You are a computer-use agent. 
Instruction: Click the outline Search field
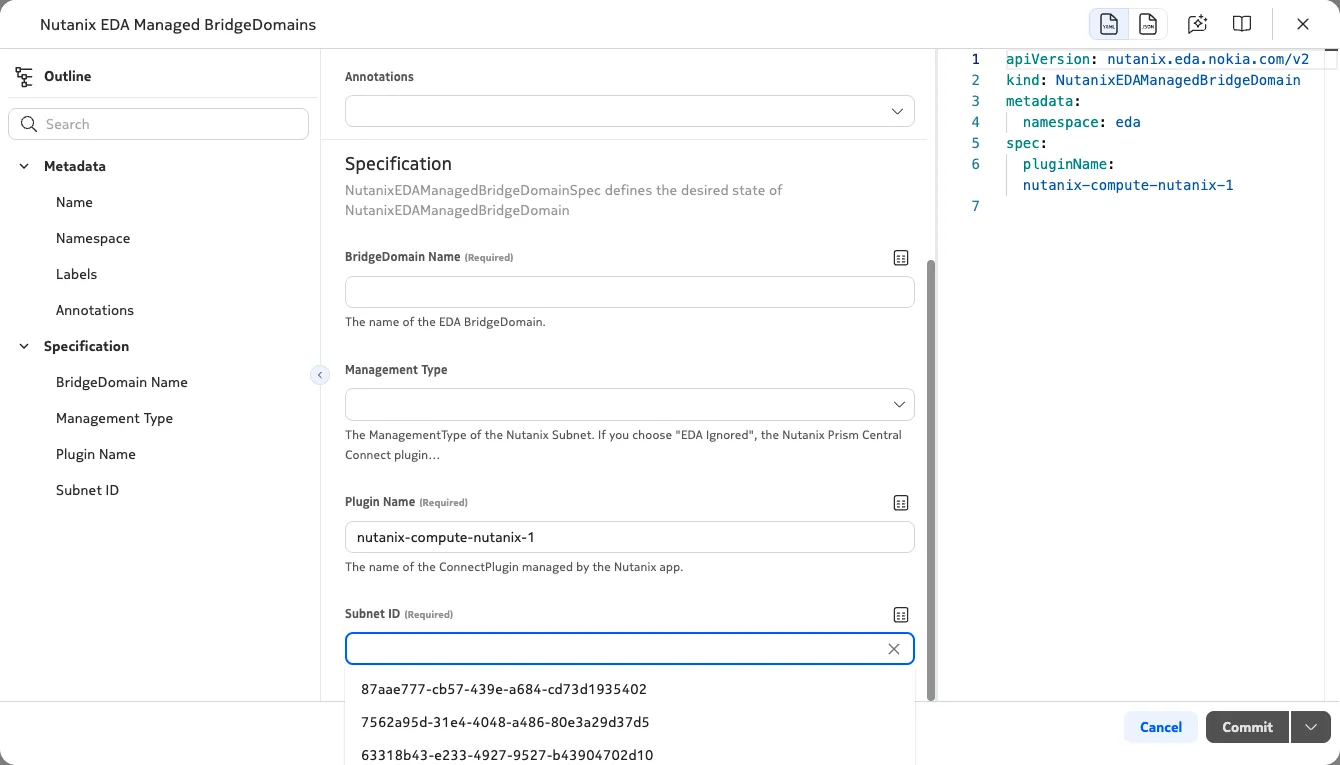(x=158, y=124)
